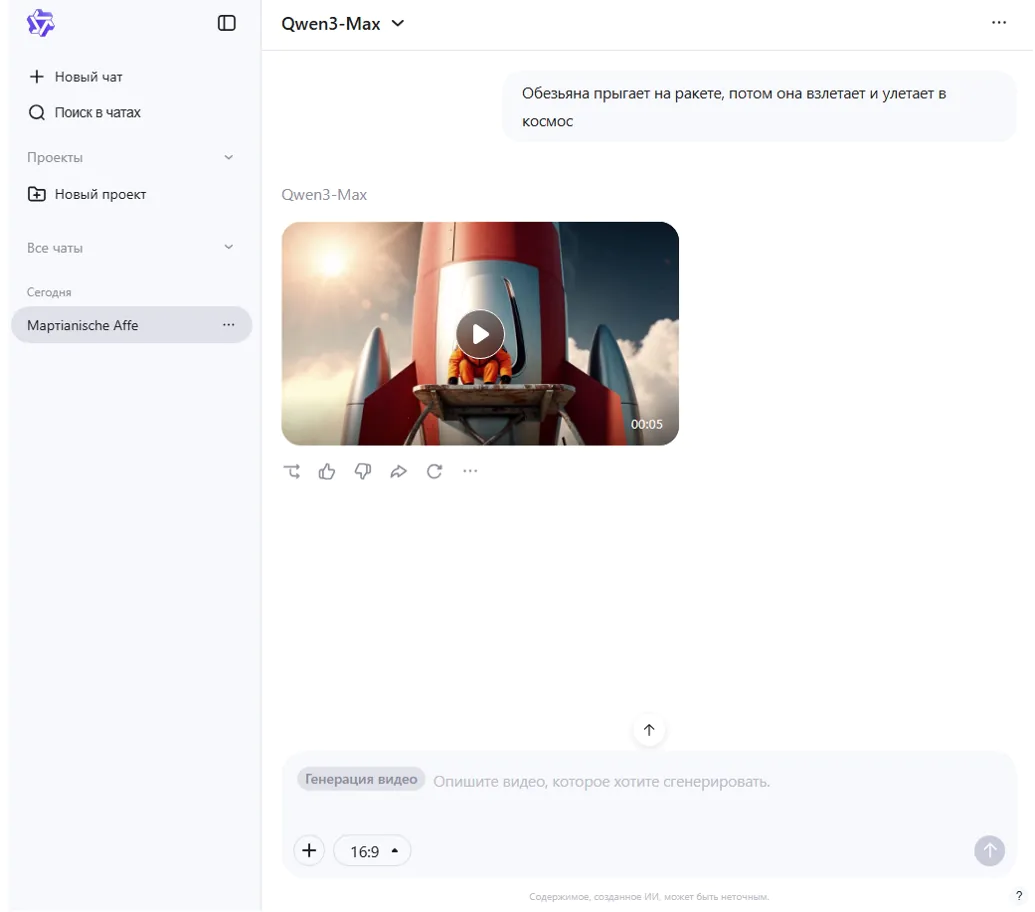Open Поиск в чатах search
The image size is (1035, 912).
84,112
